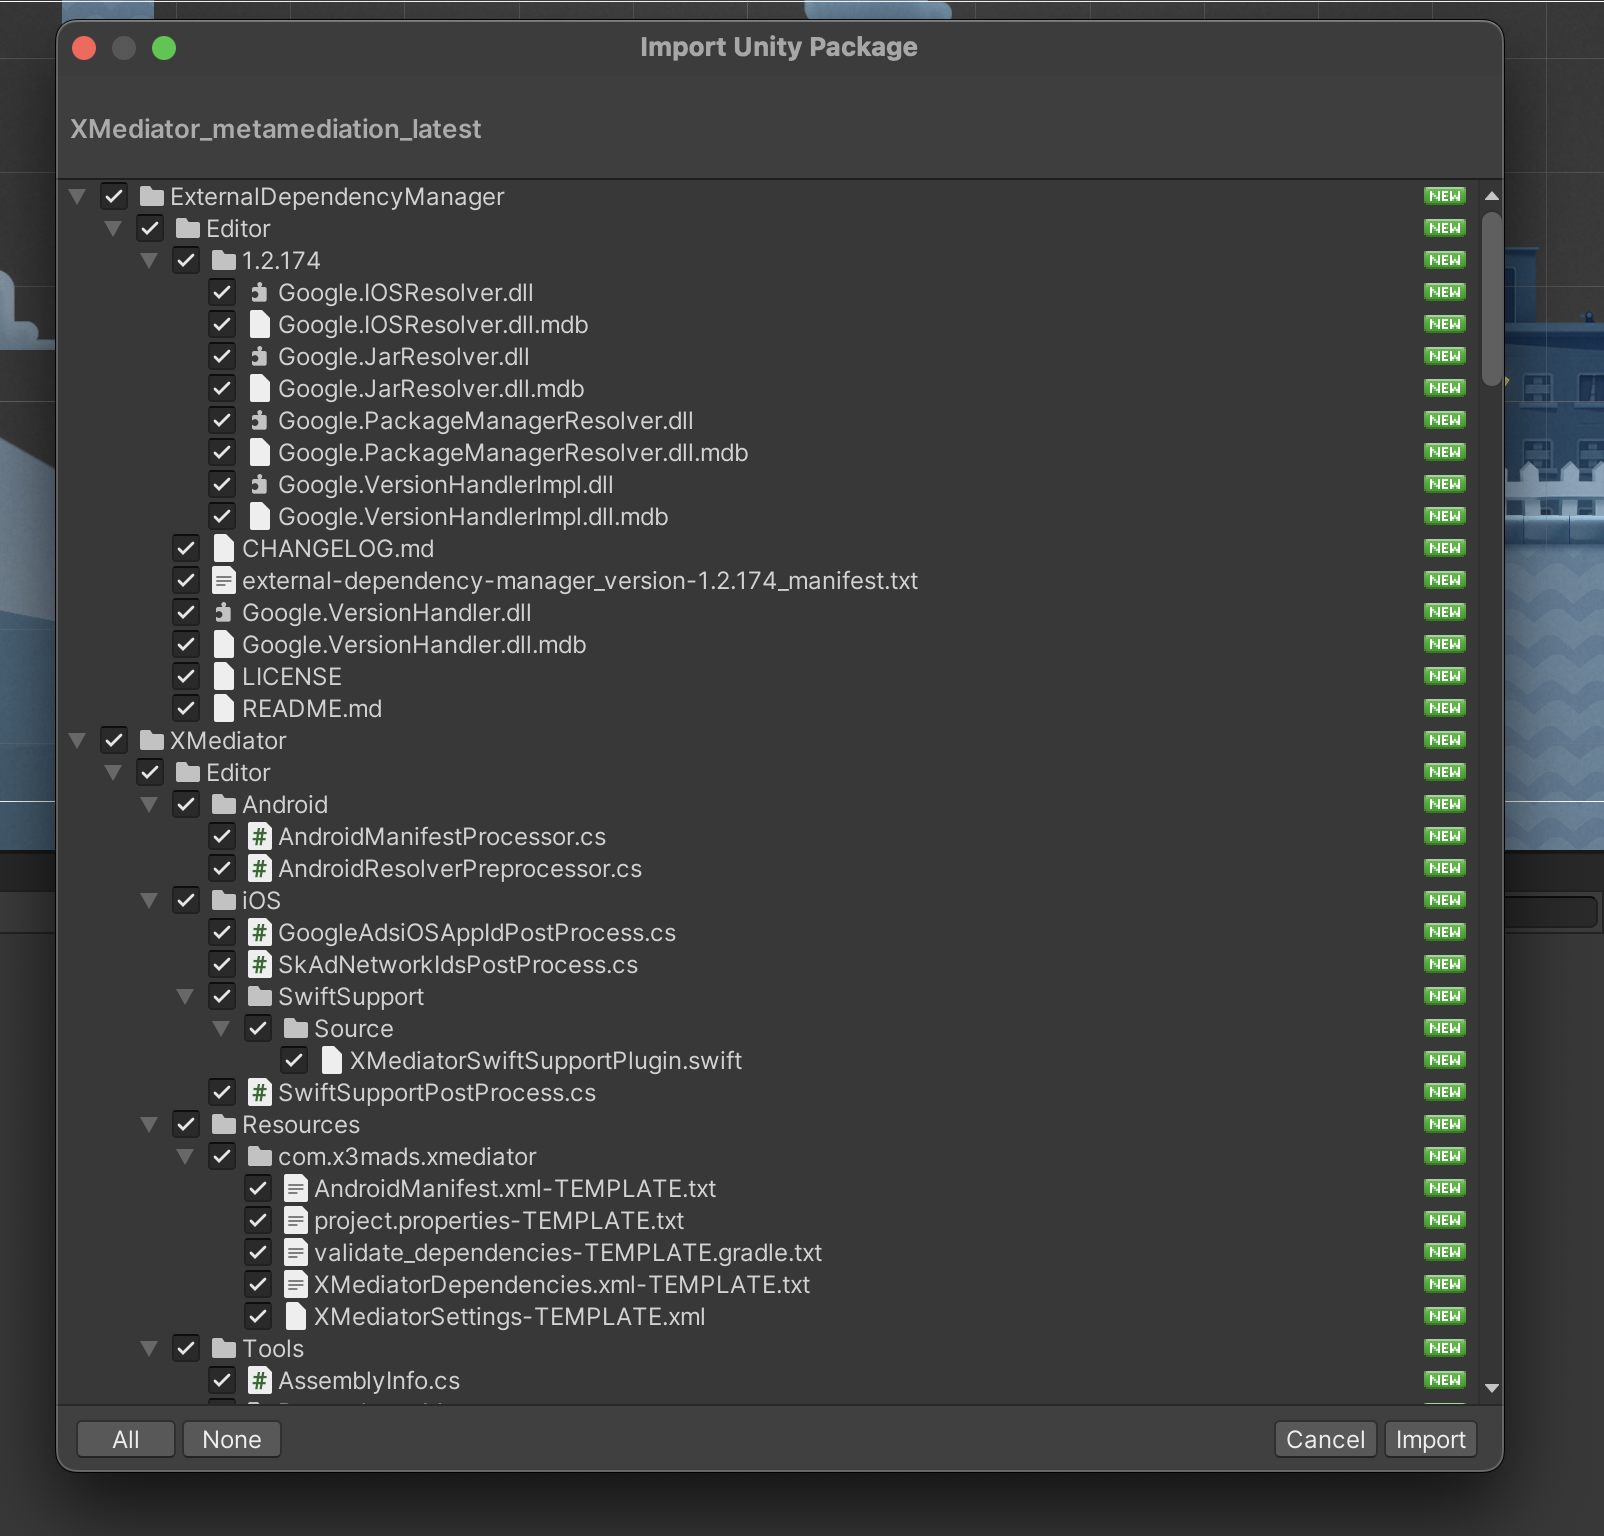Uncheck the README.md checkbox

pos(186,708)
